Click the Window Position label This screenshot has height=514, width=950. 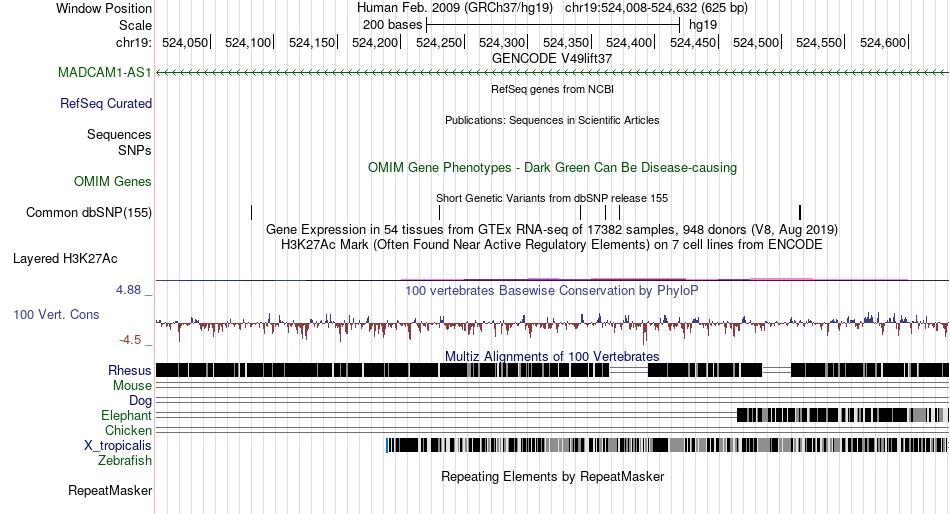click(x=104, y=8)
